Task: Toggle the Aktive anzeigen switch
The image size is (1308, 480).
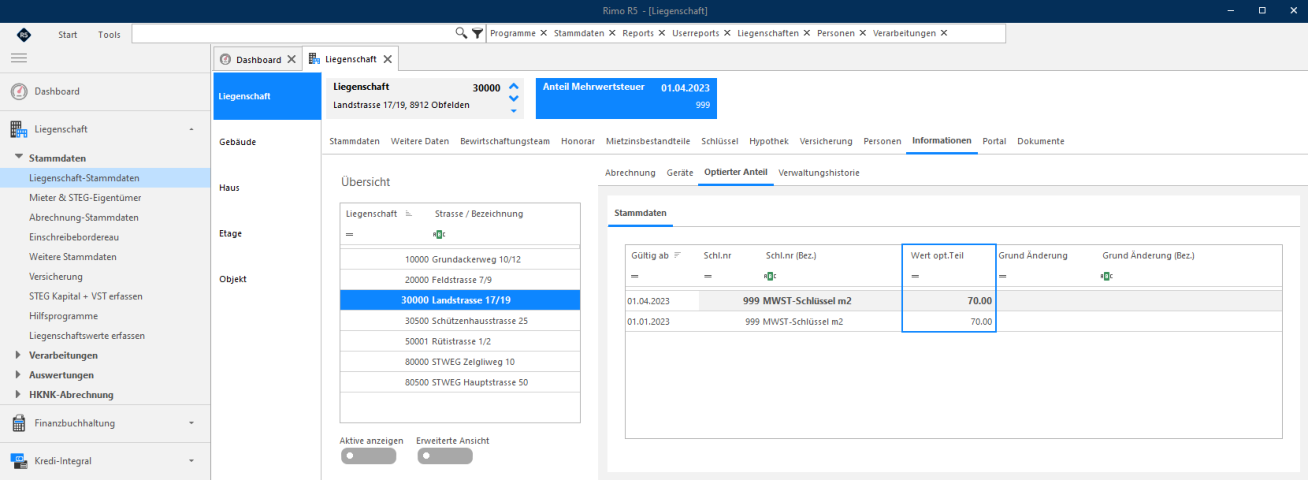Action: point(368,456)
